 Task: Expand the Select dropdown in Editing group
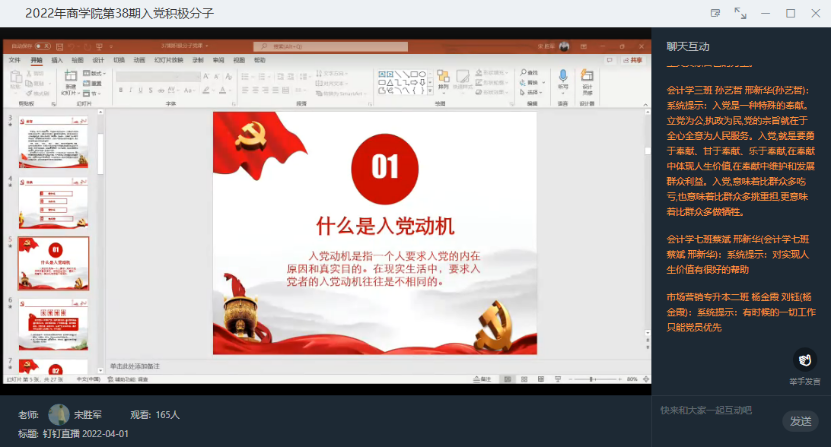click(532, 91)
